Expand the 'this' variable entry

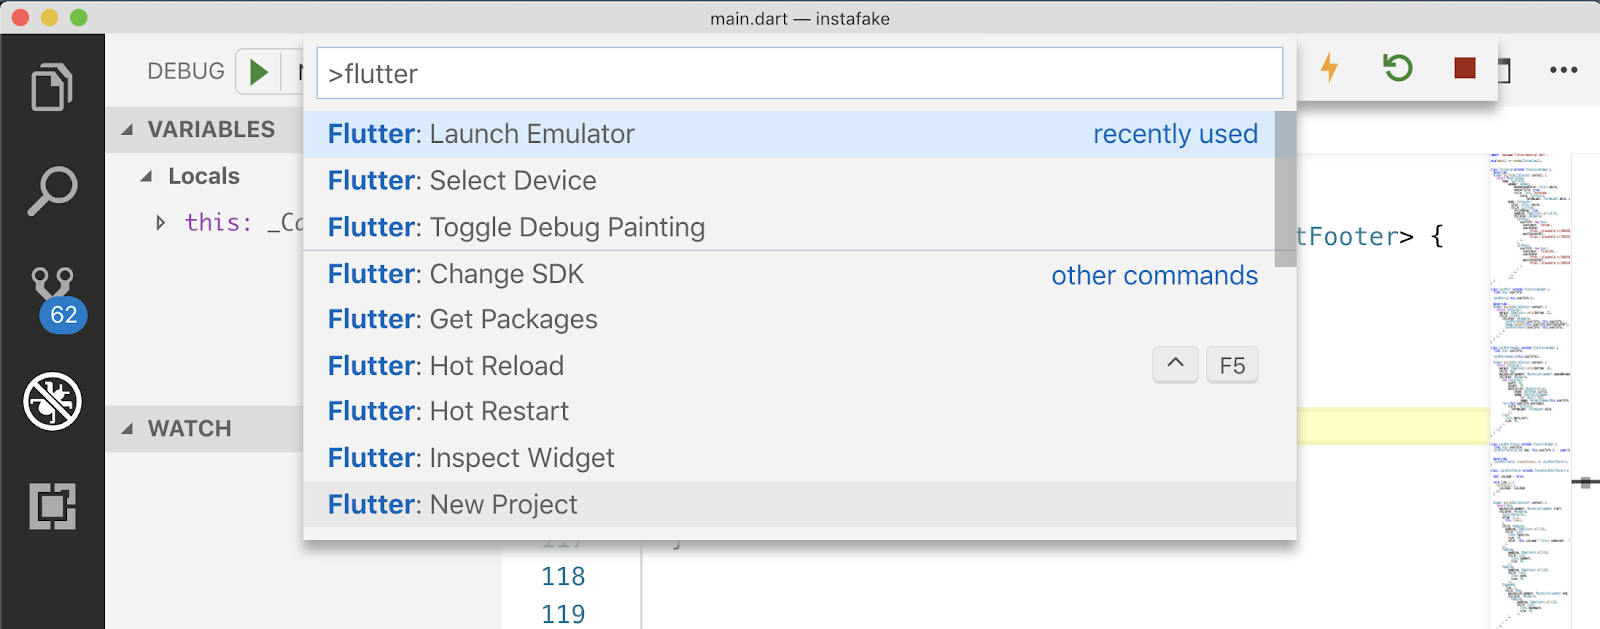160,222
